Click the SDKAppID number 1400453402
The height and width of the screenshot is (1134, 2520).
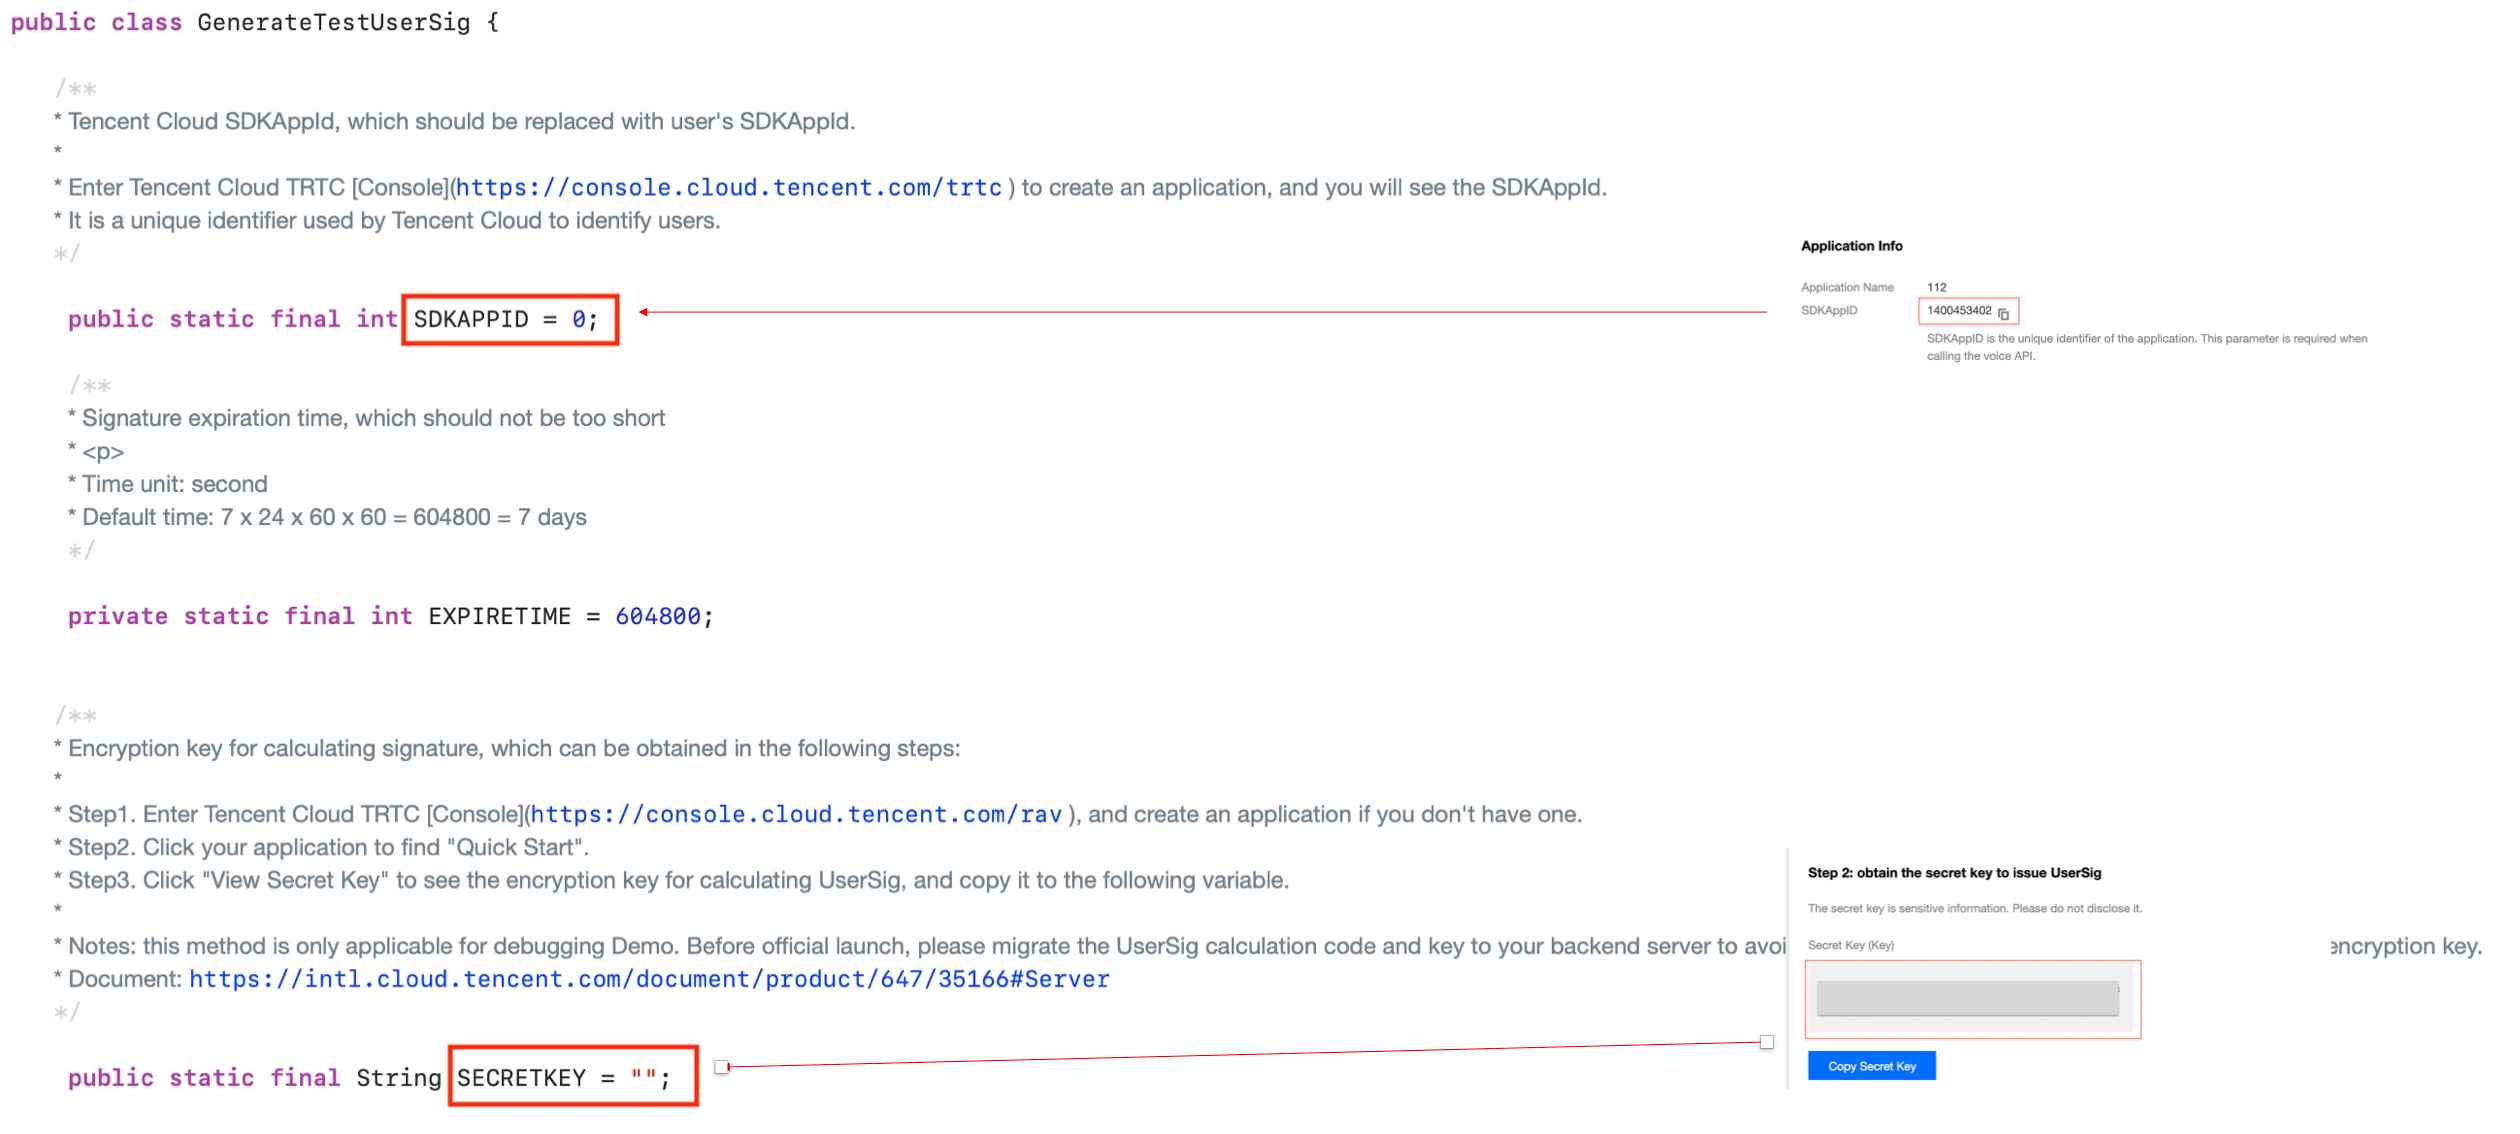[x=1959, y=311]
